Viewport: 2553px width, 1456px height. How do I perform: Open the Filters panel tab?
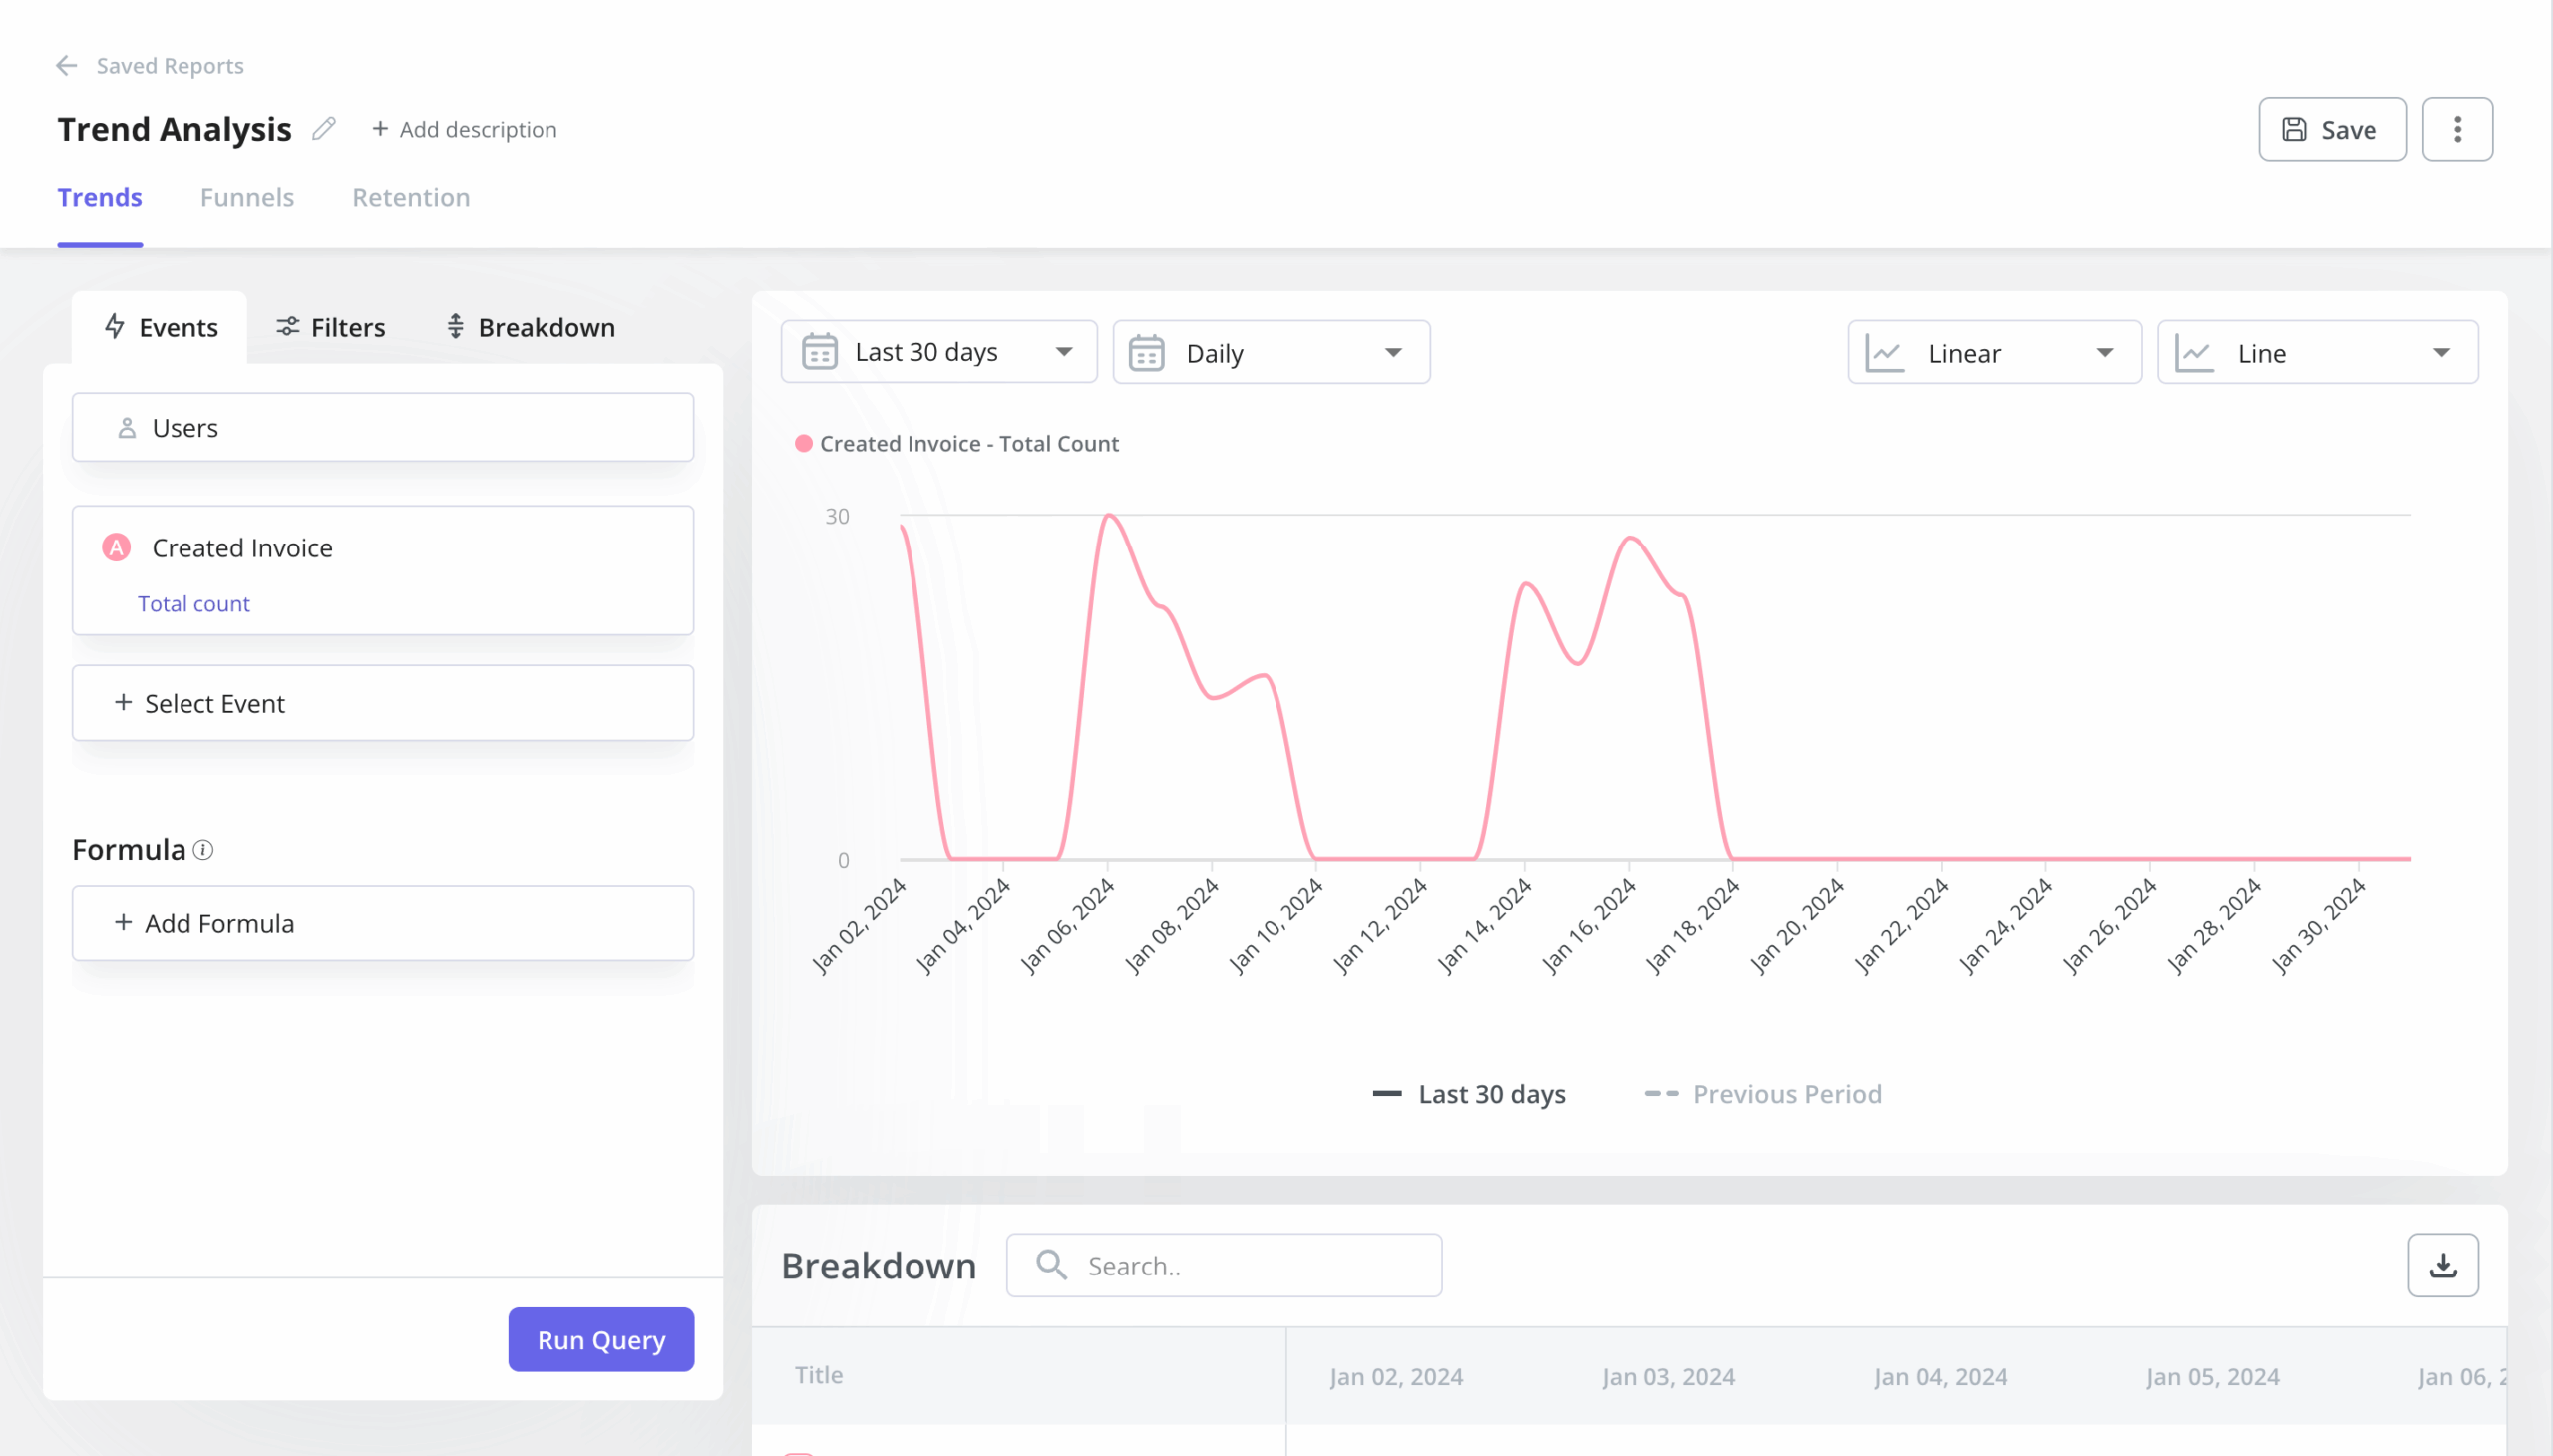329,327
